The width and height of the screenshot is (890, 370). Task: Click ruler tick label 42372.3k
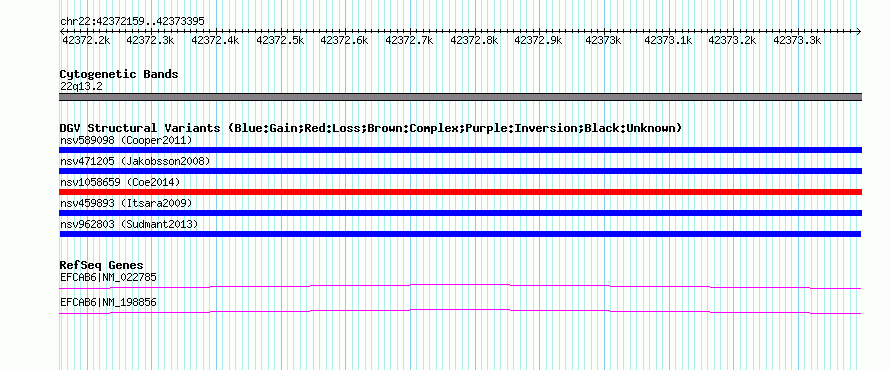pos(150,40)
